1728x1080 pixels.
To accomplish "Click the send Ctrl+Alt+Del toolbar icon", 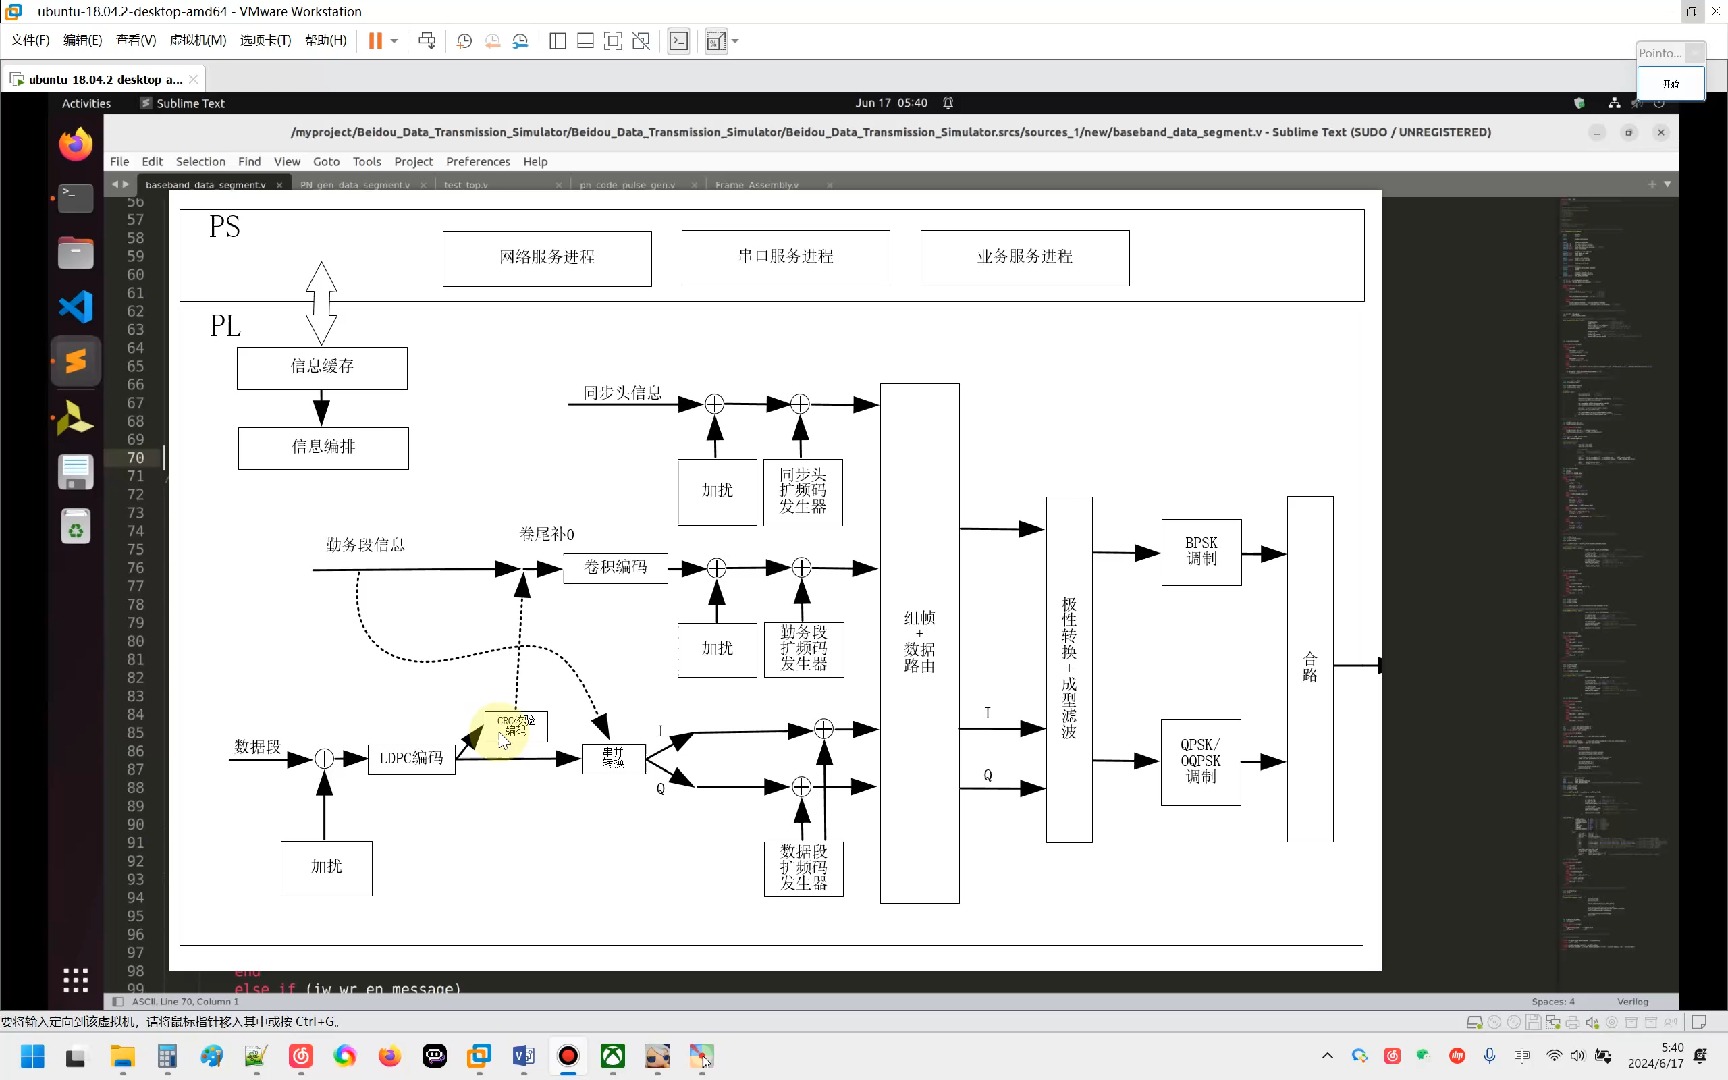I will click(427, 41).
